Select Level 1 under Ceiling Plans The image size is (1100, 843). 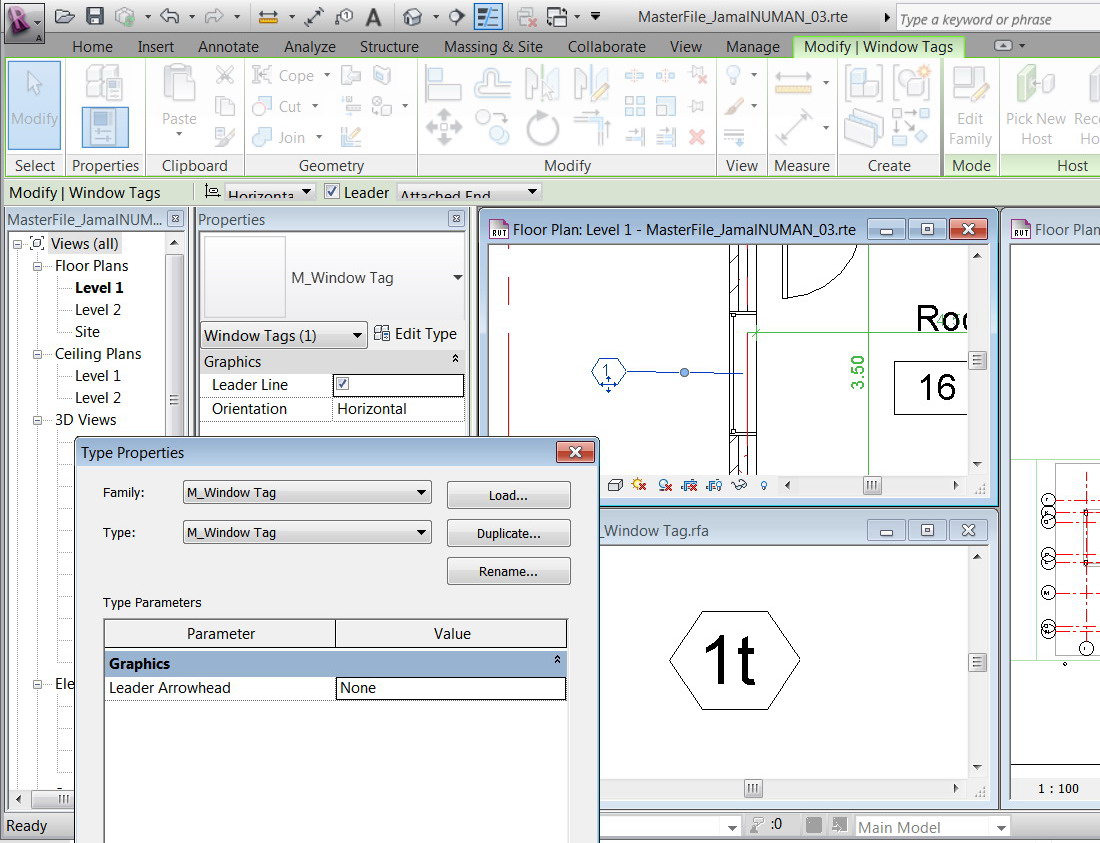tap(98, 376)
